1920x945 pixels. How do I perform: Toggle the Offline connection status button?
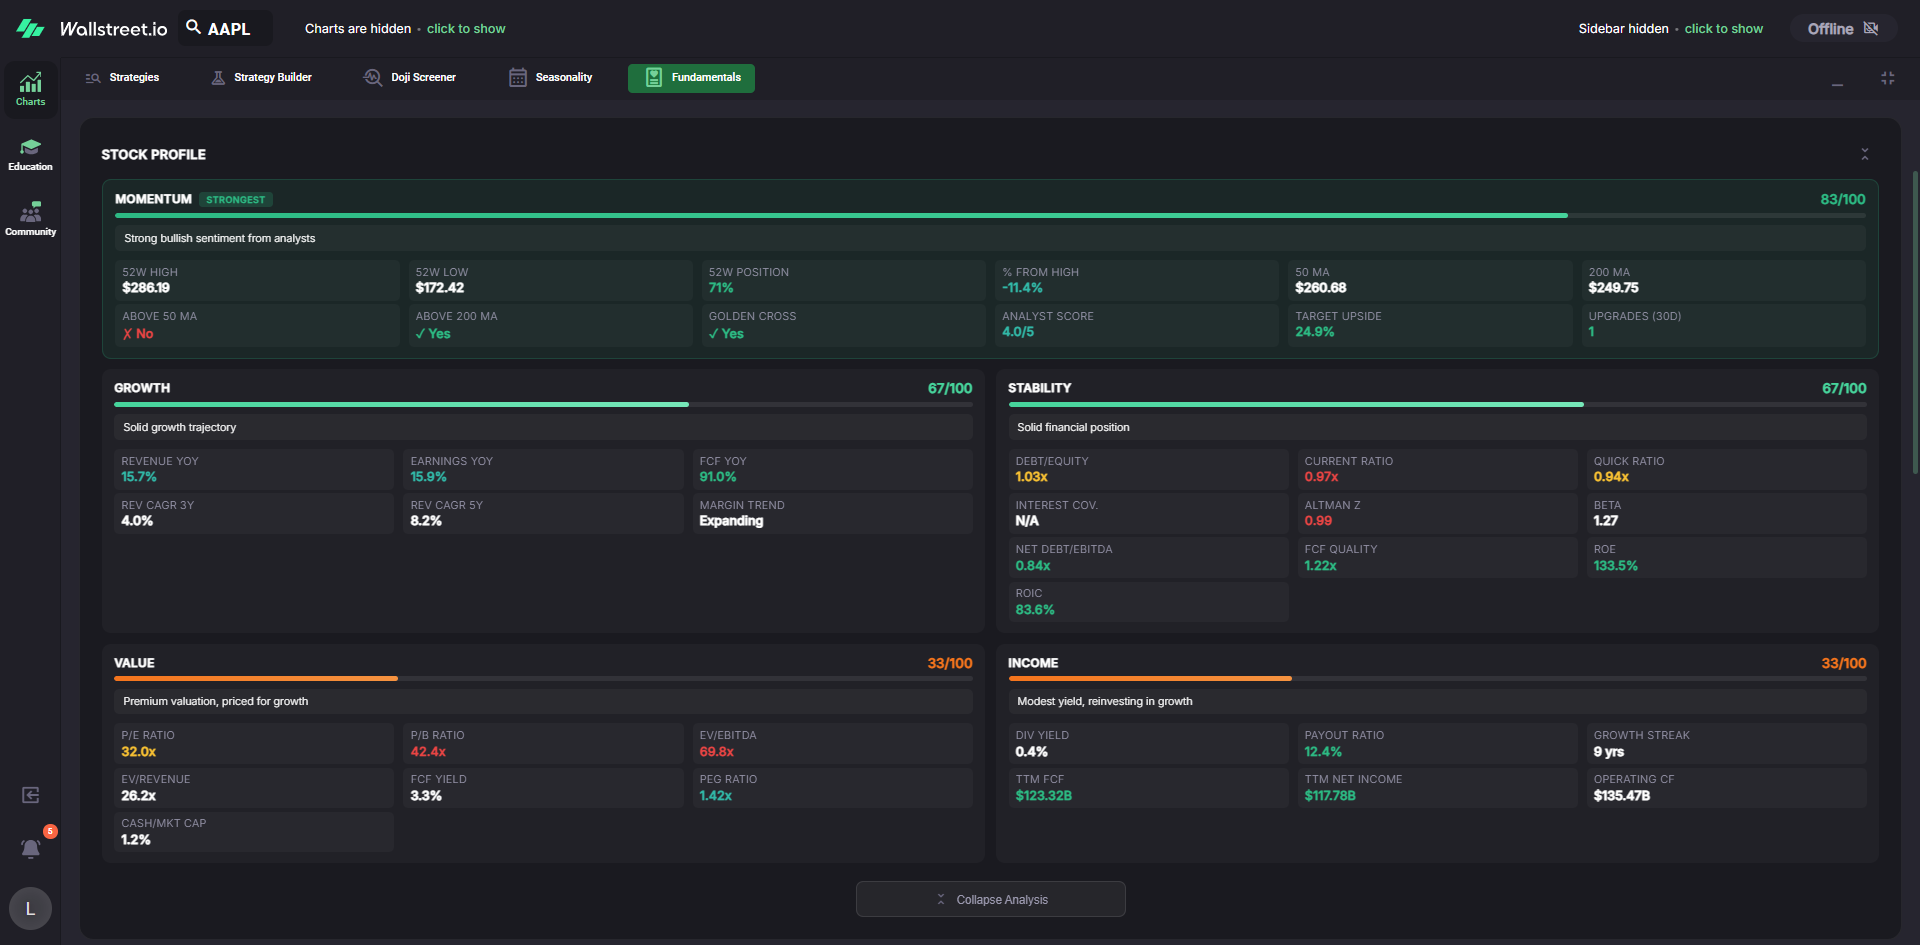click(x=1842, y=29)
